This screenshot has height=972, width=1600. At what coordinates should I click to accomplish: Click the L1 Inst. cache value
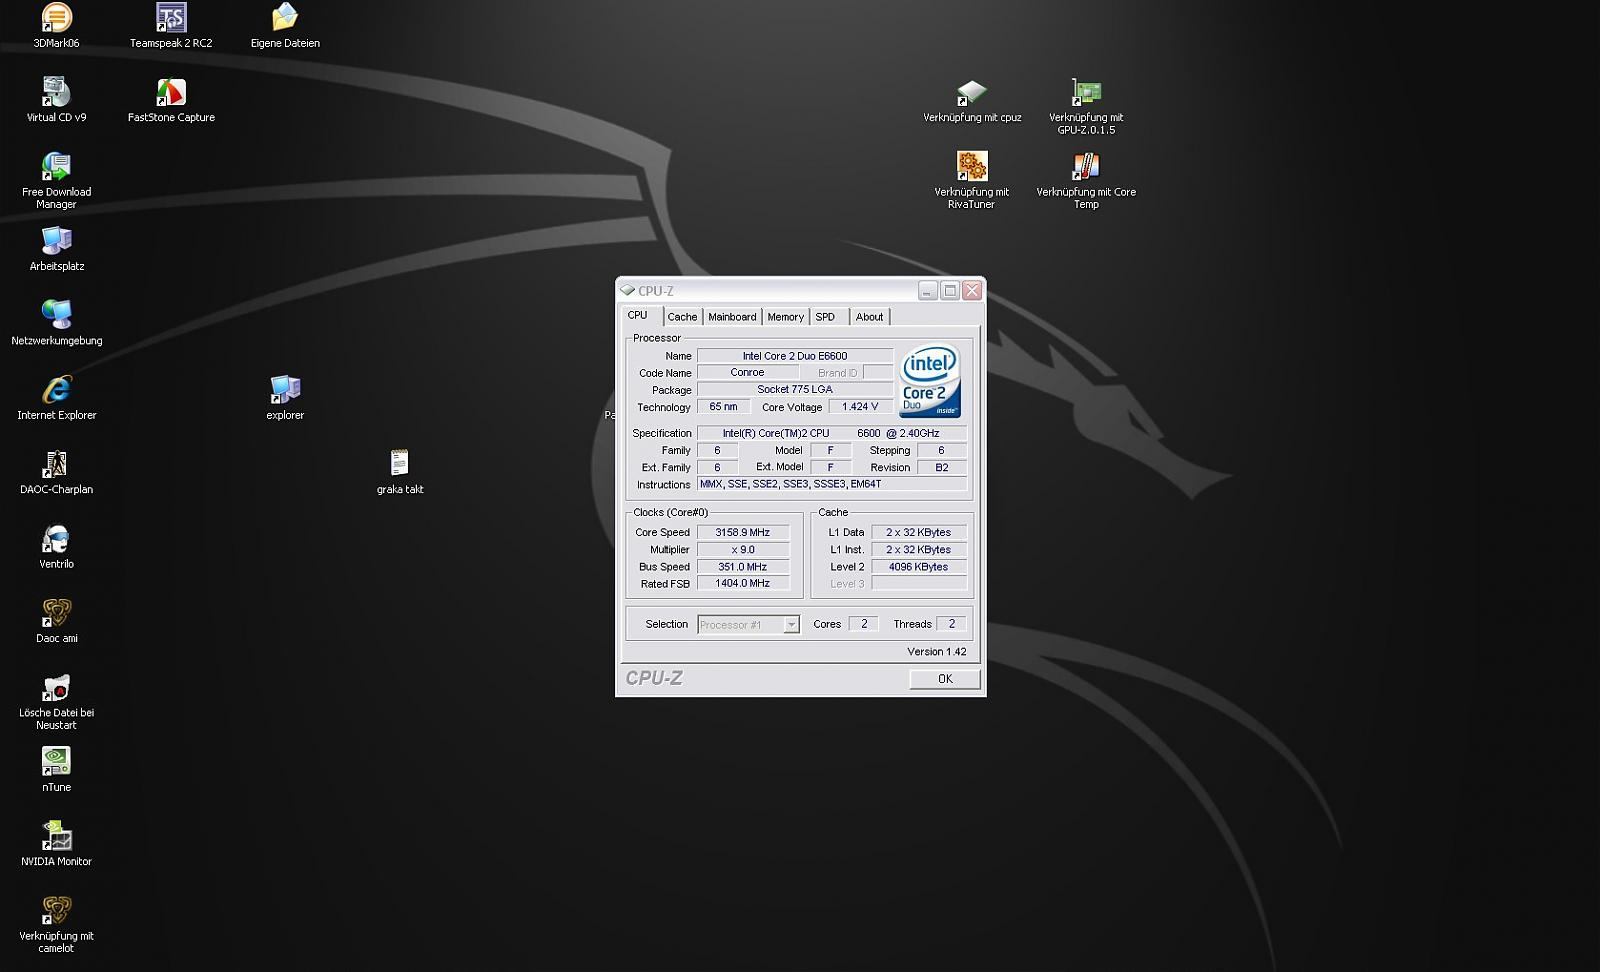pyautogui.click(x=919, y=549)
